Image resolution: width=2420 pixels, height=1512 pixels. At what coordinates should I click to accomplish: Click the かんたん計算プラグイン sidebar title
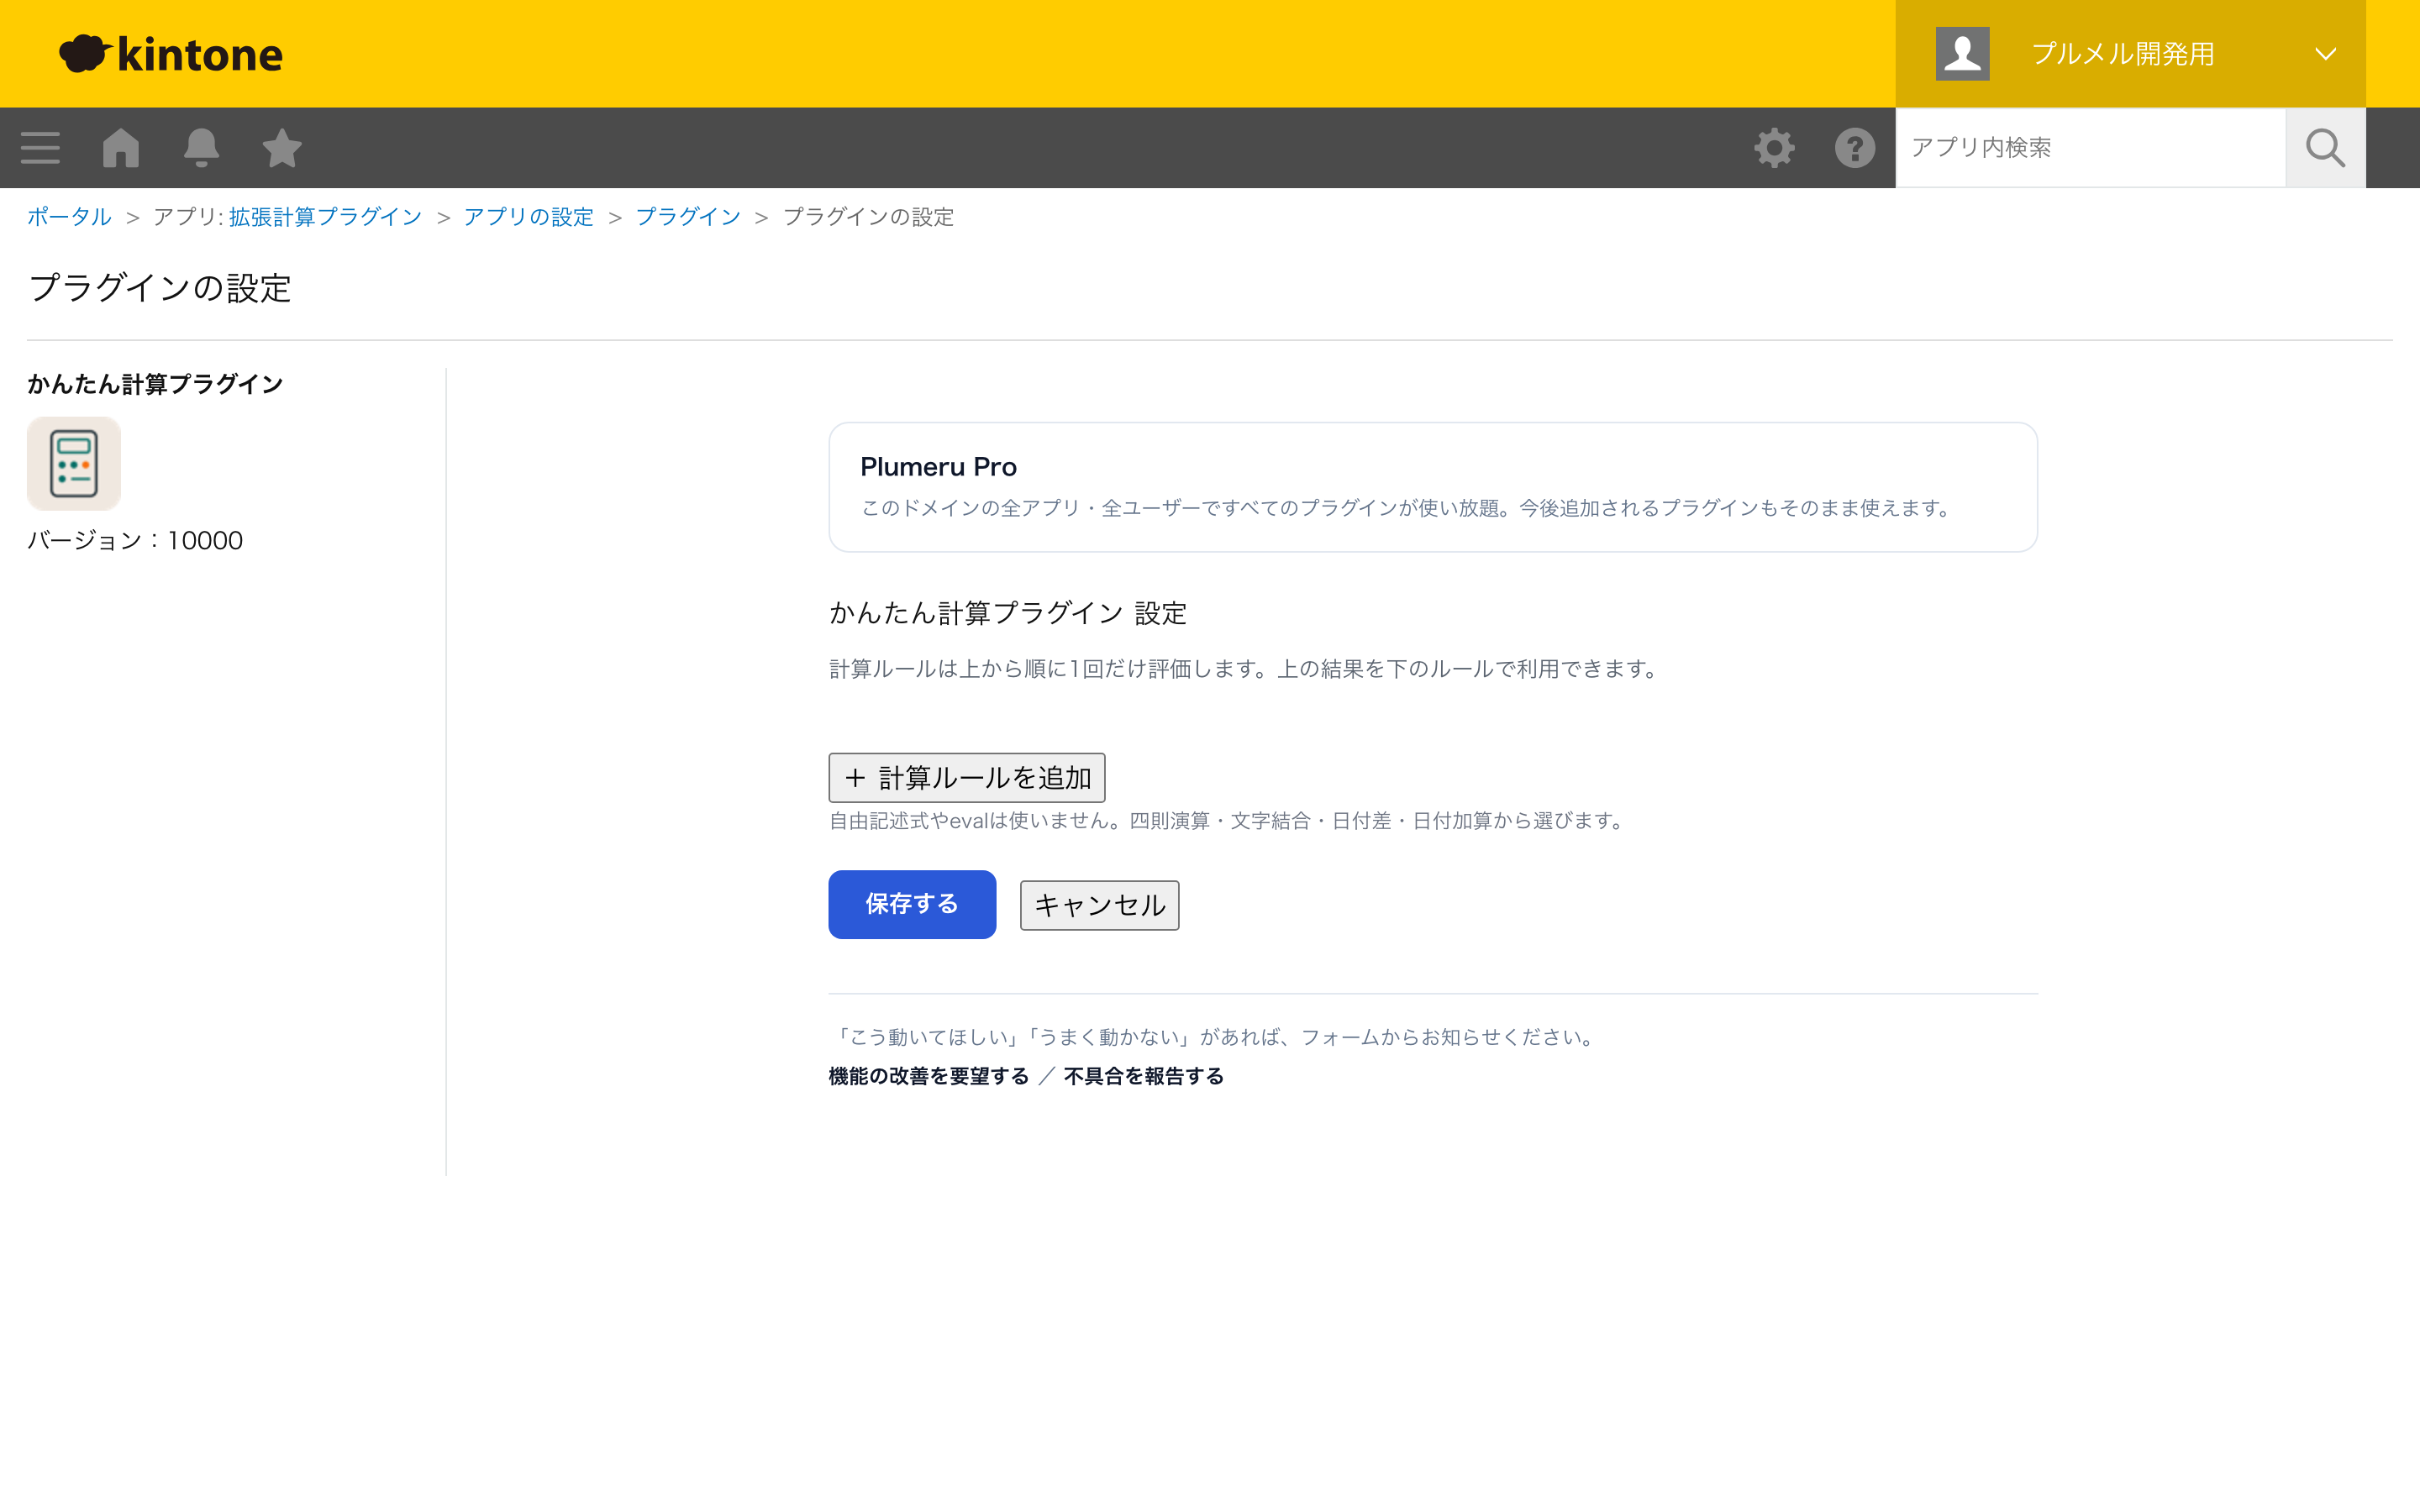(155, 384)
